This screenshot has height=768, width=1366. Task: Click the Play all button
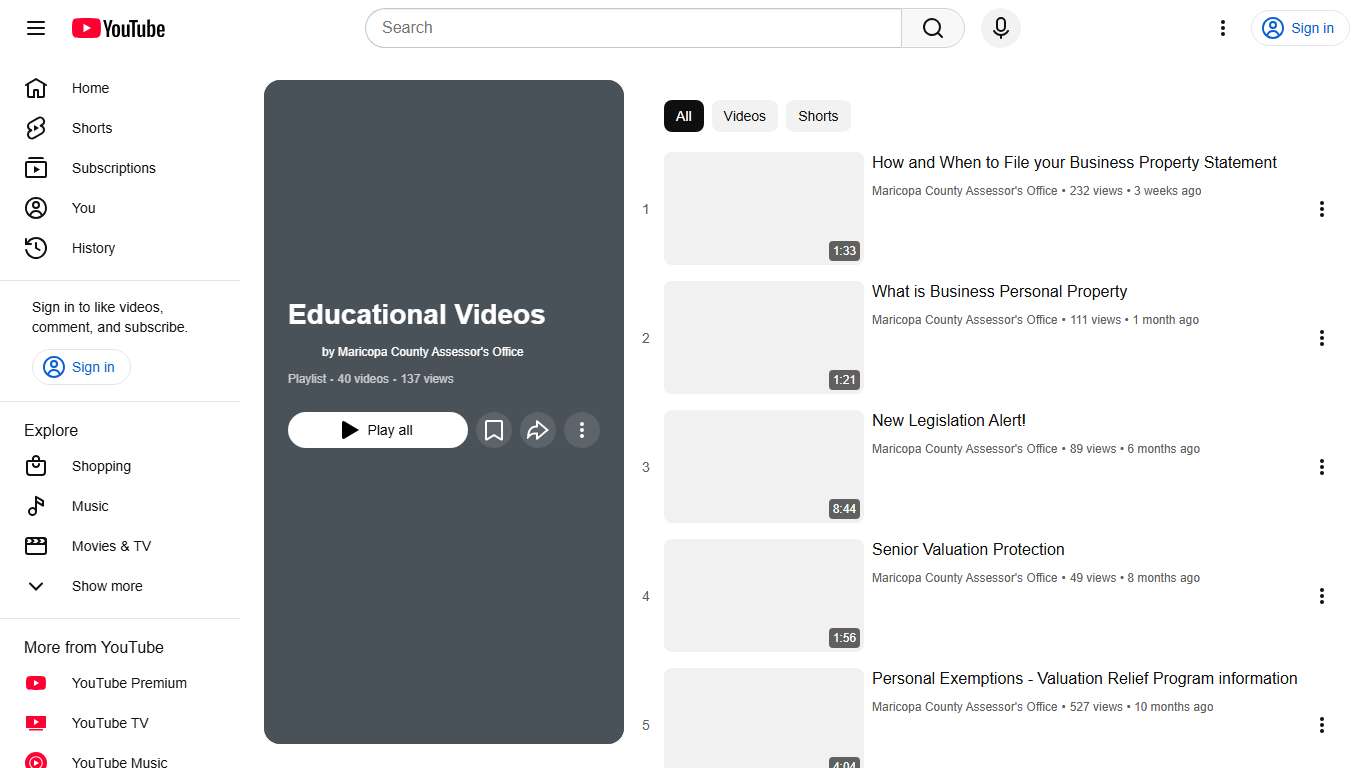click(x=377, y=430)
